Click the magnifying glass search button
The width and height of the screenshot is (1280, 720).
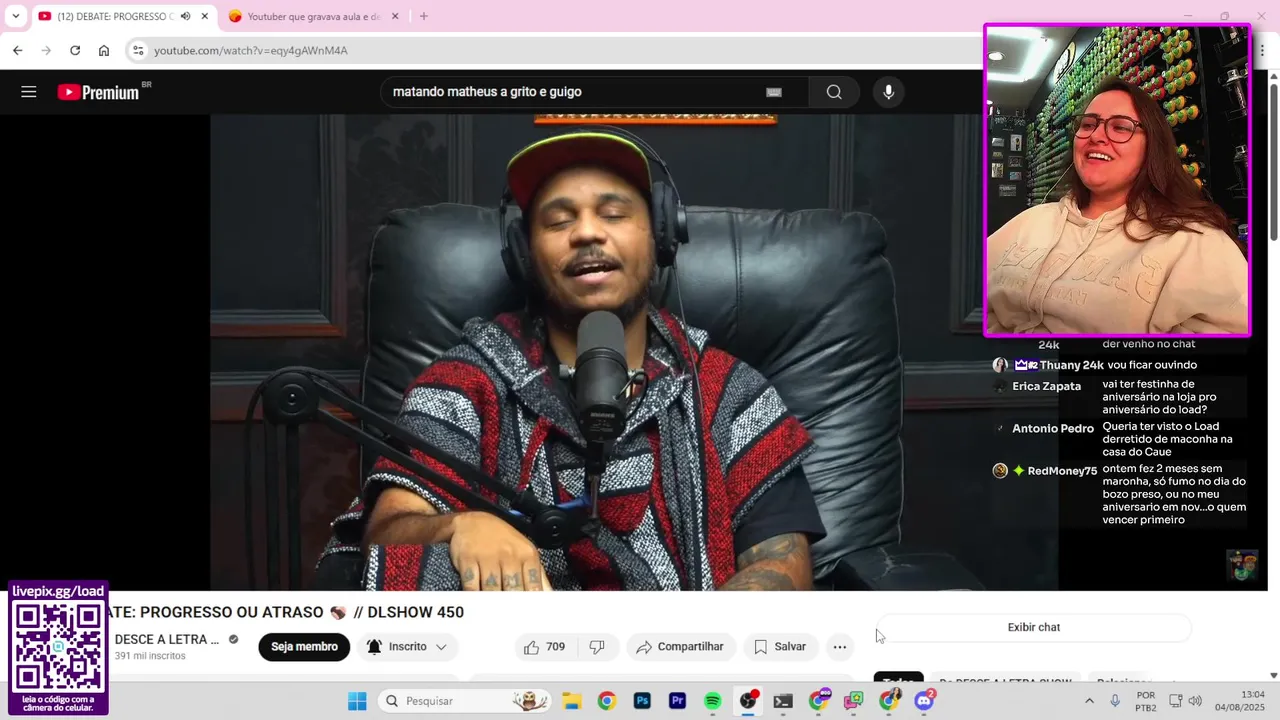coord(834,92)
